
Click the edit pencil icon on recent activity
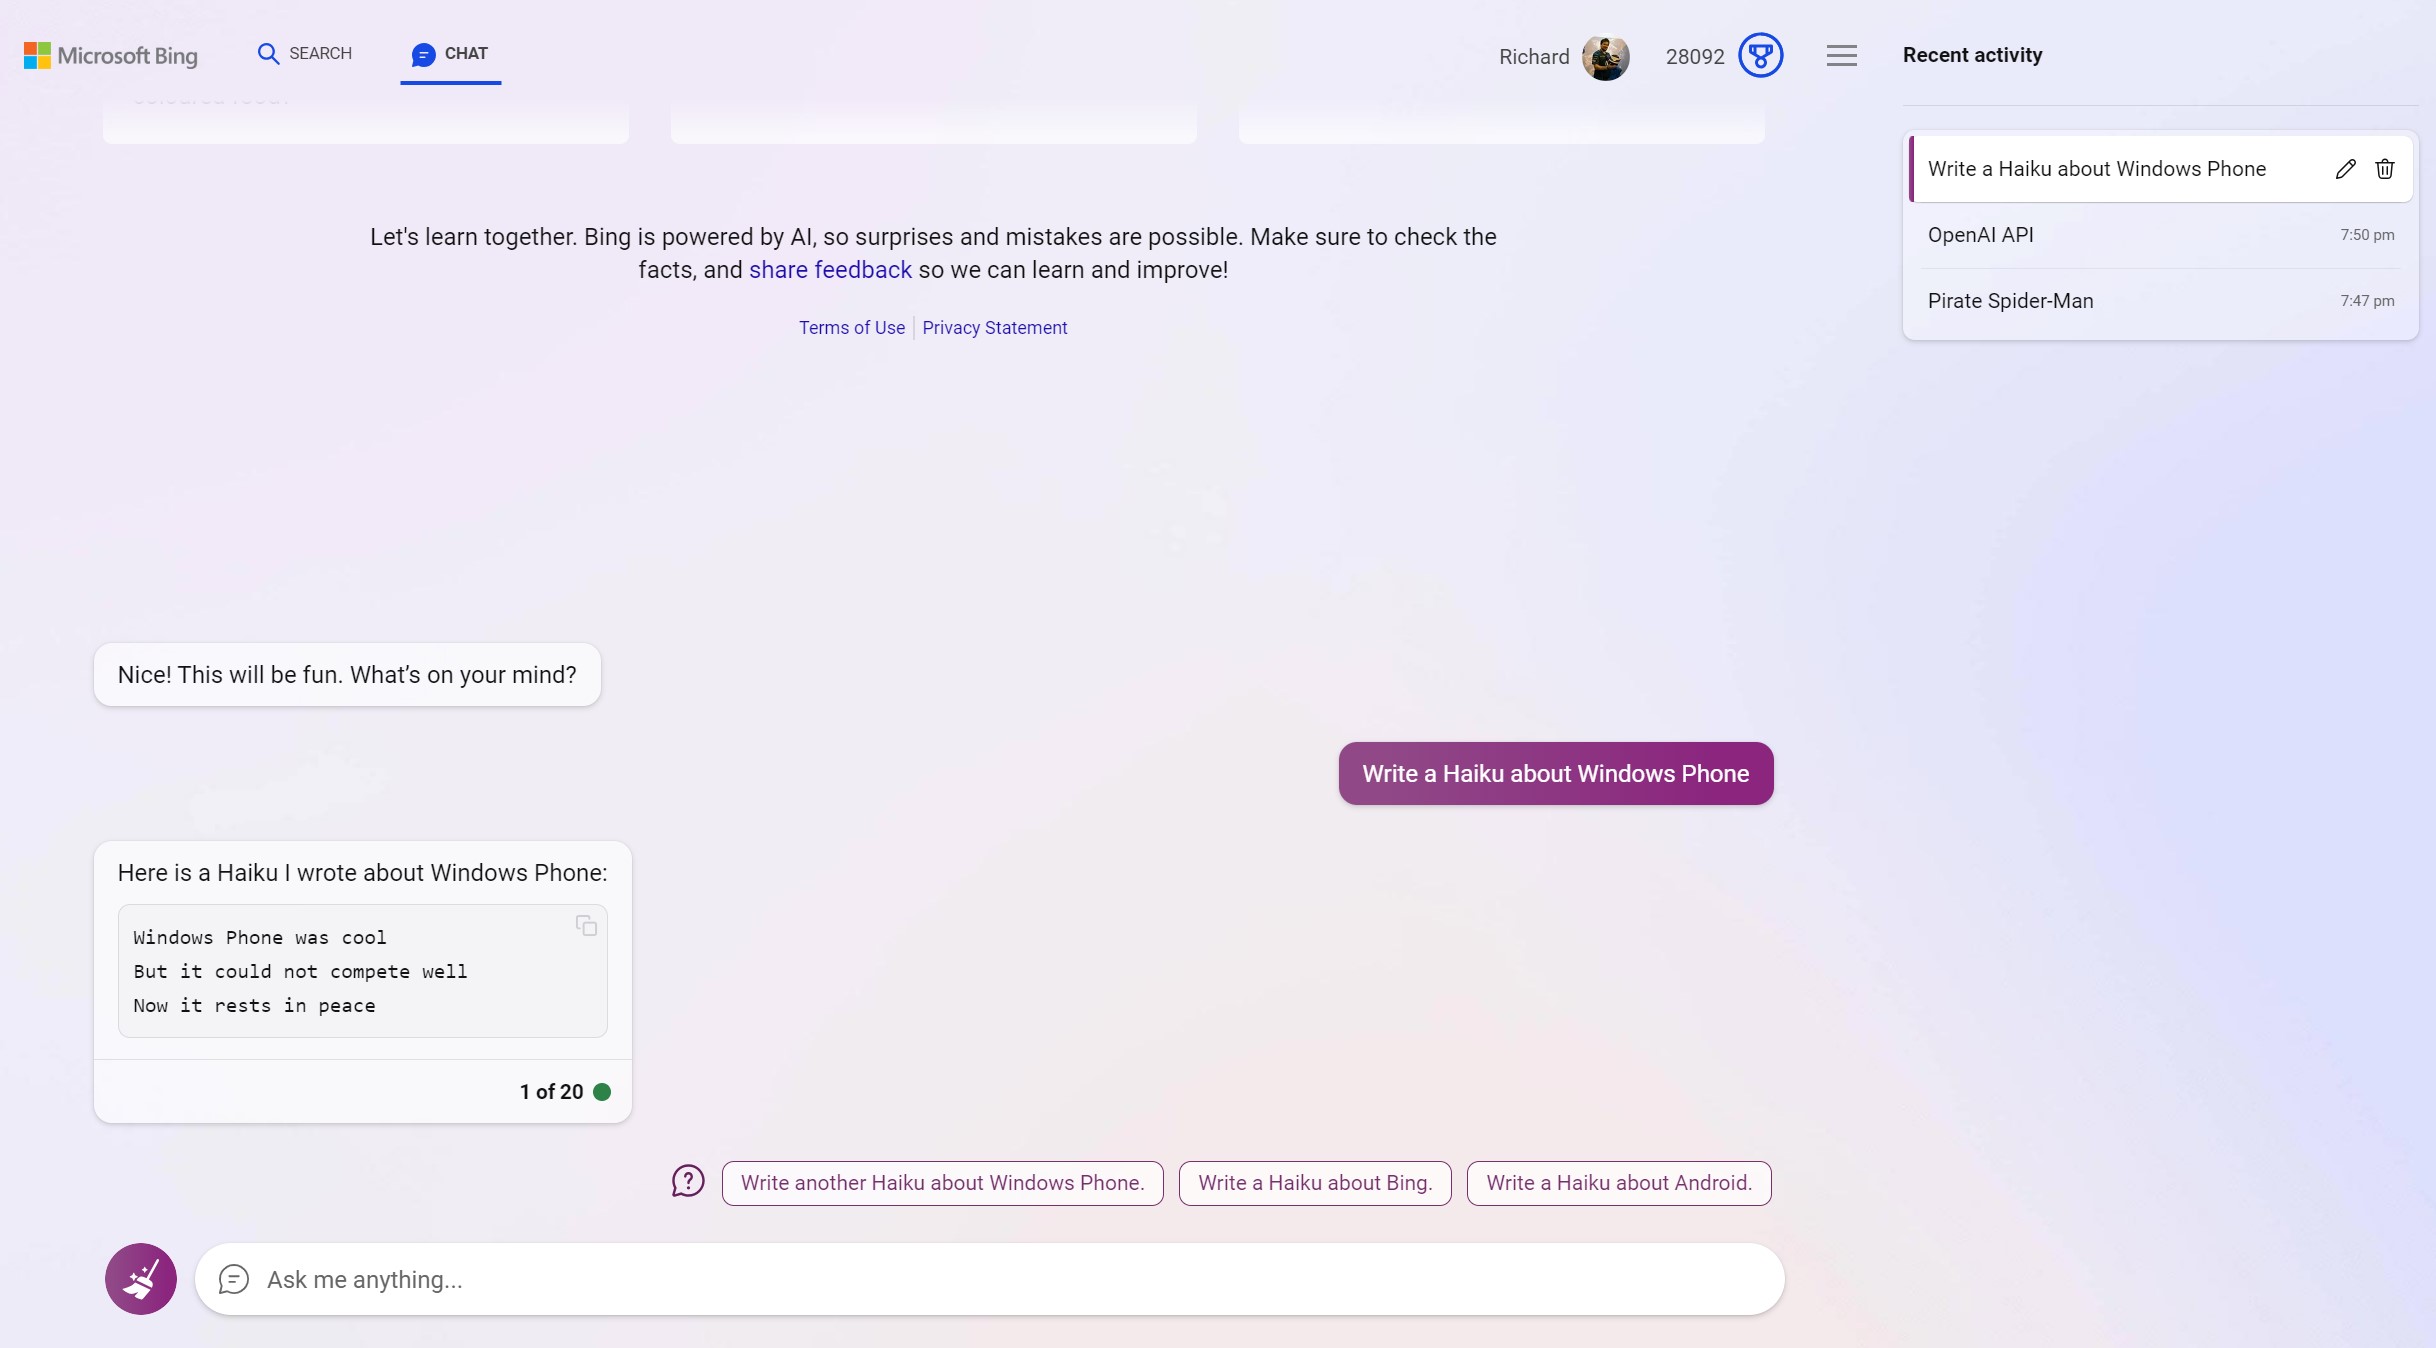[x=2345, y=168]
